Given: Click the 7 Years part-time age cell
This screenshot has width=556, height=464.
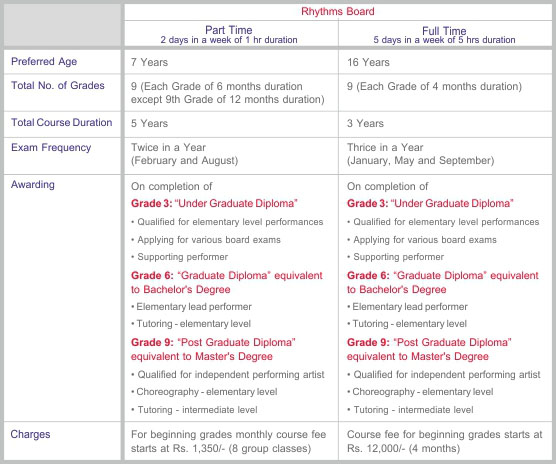Looking at the screenshot, I should 149,62.
